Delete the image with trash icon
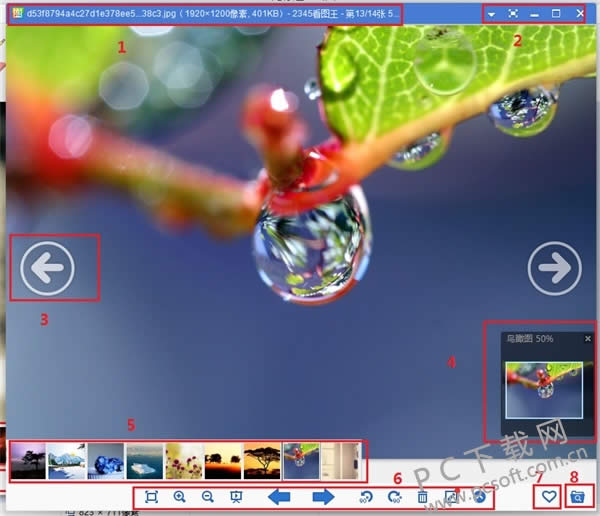The width and height of the screenshot is (600, 516). coord(422,497)
